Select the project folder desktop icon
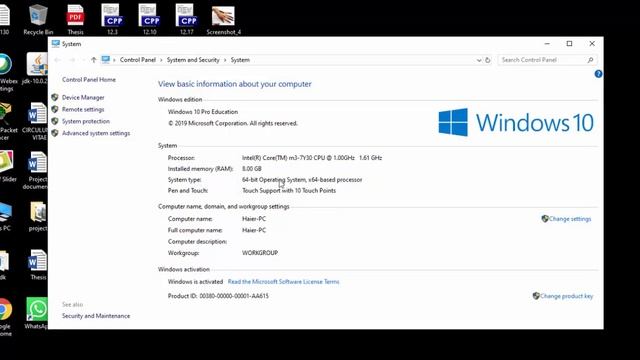The image size is (640, 360). click(x=38, y=216)
